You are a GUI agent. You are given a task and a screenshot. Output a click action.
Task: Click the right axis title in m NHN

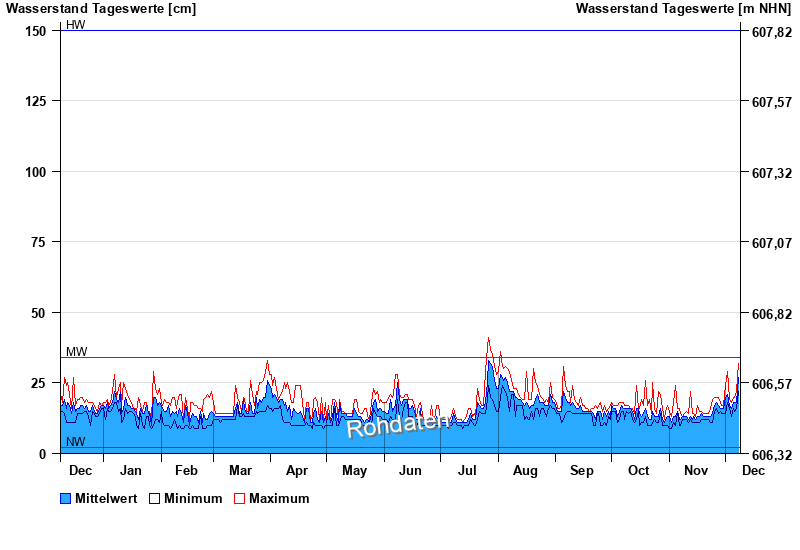[x=684, y=9]
